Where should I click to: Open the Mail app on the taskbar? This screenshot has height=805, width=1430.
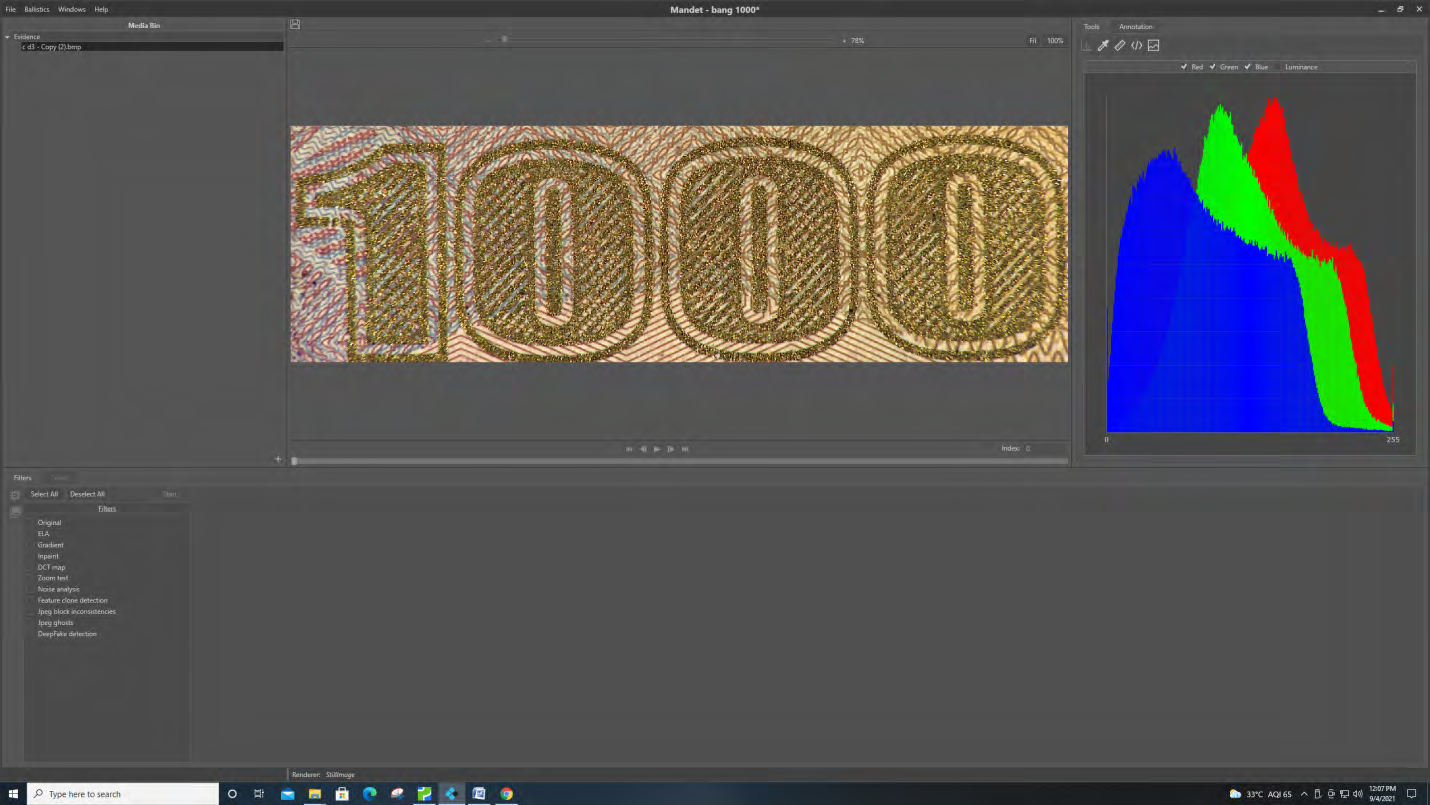[287, 794]
